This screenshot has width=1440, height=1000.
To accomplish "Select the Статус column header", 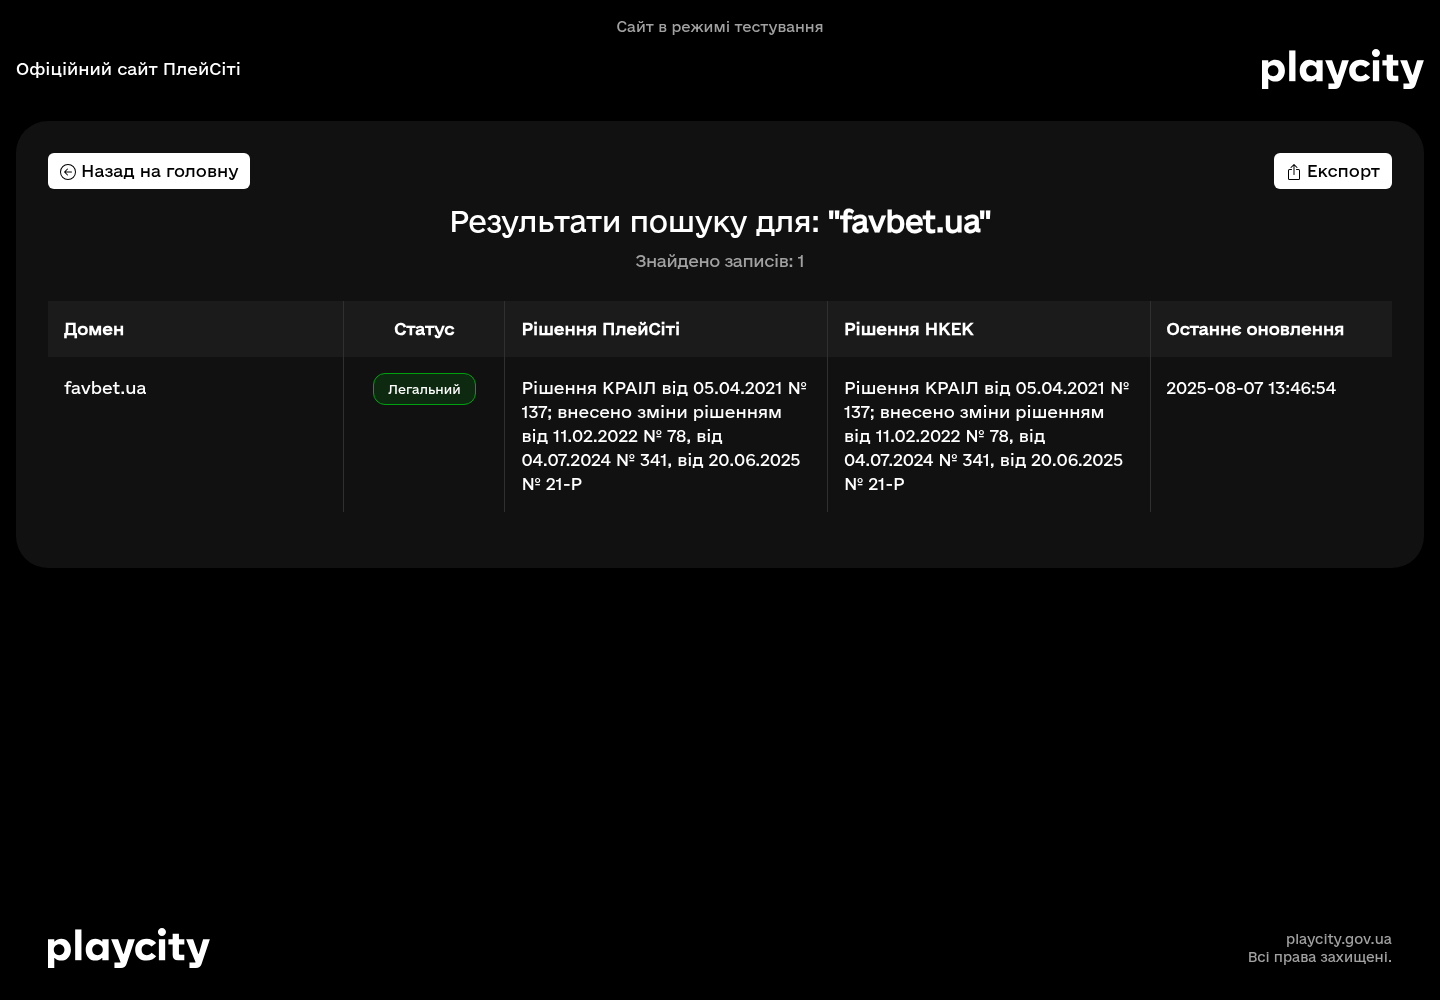I will (x=424, y=329).
